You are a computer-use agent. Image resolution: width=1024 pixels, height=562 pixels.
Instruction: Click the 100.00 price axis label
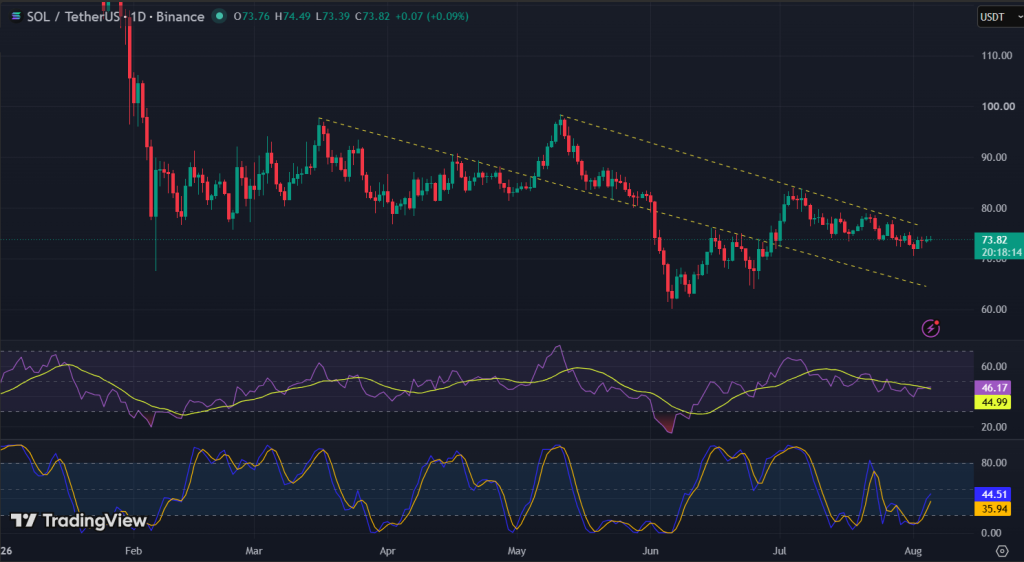click(x=997, y=106)
